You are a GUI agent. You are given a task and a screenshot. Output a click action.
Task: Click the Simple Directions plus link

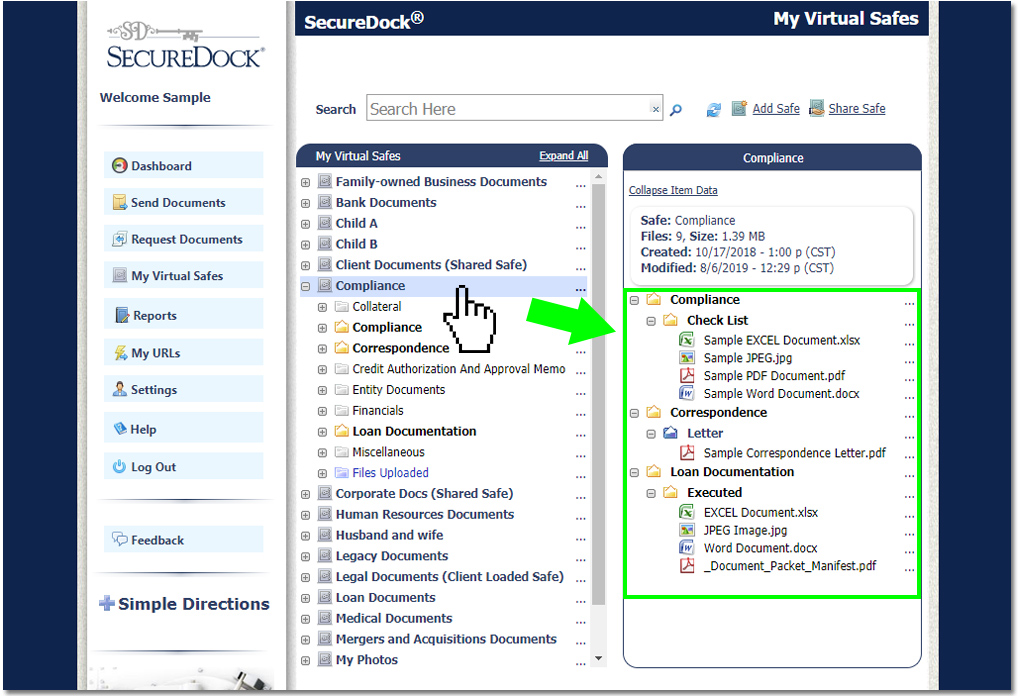(184, 604)
